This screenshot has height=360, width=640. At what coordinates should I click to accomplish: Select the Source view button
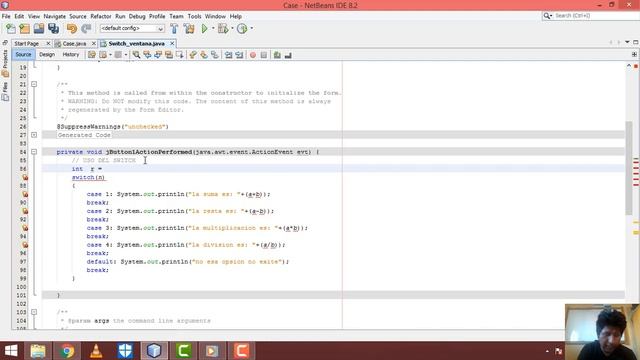click(x=23, y=54)
